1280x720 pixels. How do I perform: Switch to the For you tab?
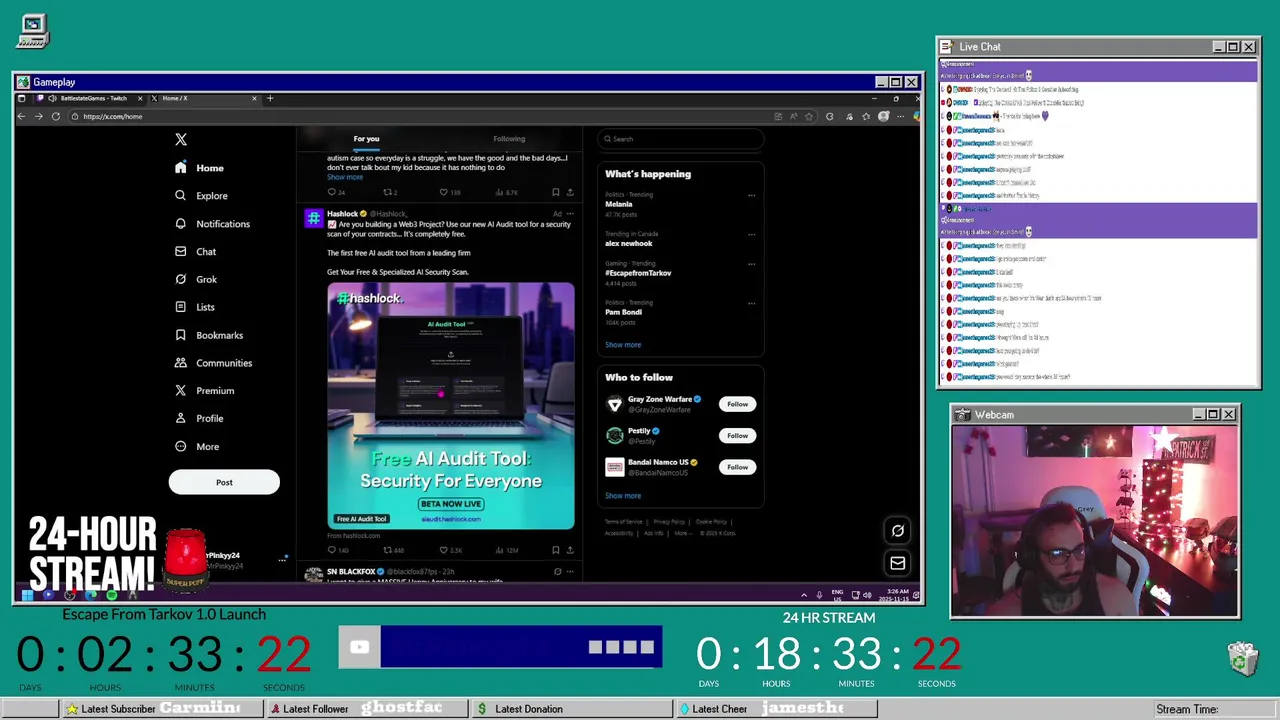pos(366,139)
